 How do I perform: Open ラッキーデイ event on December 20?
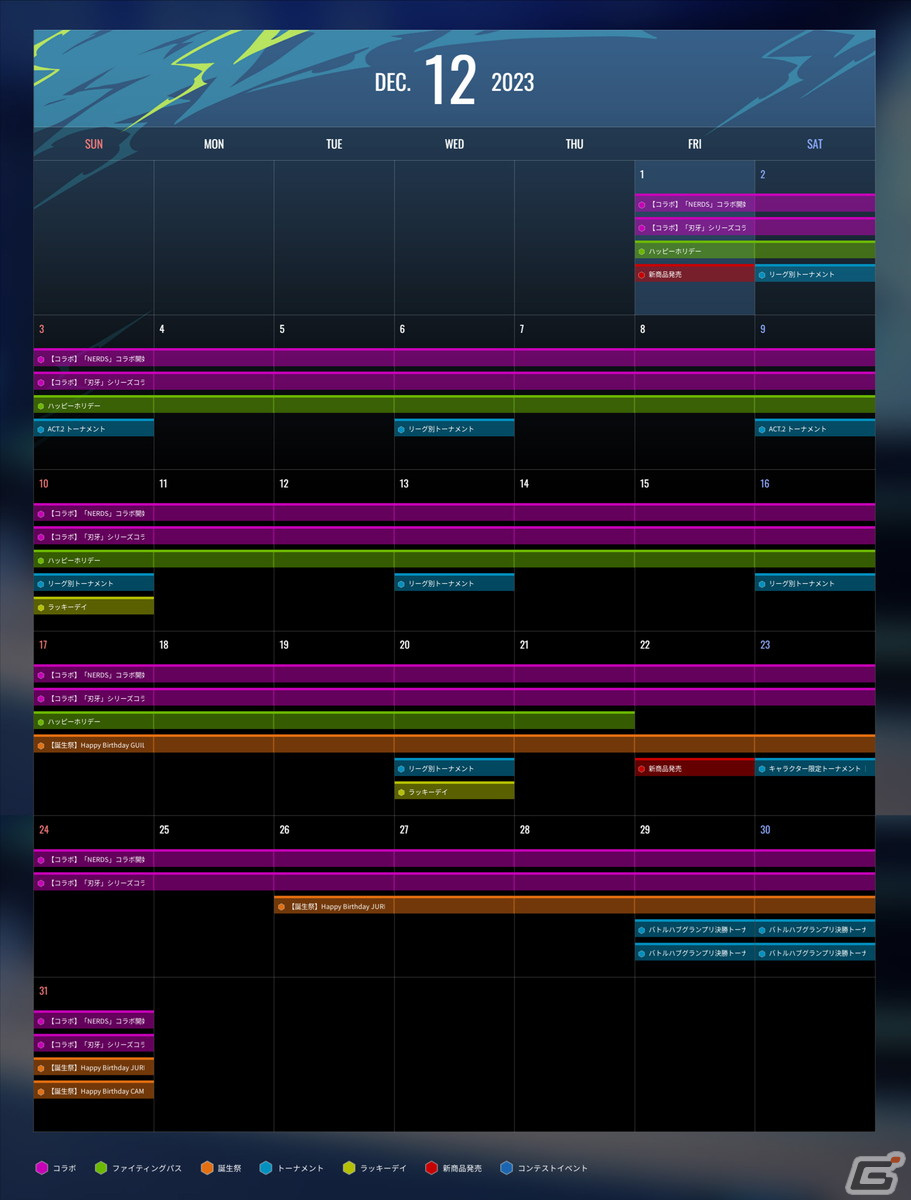pyautogui.click(x=454, y=791)
